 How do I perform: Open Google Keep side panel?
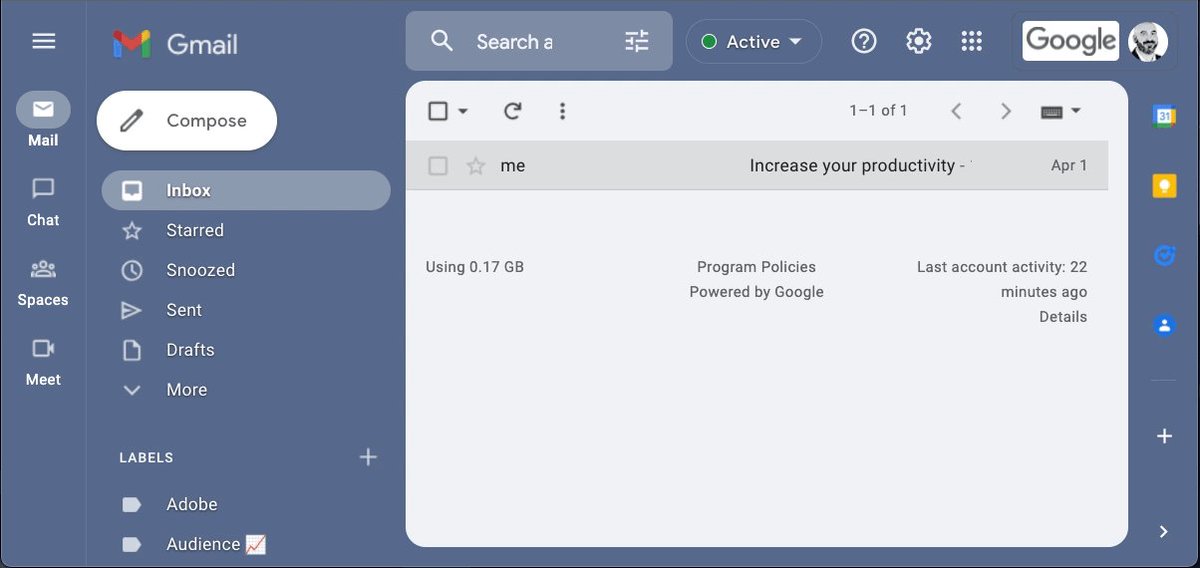coord(1164,186)
